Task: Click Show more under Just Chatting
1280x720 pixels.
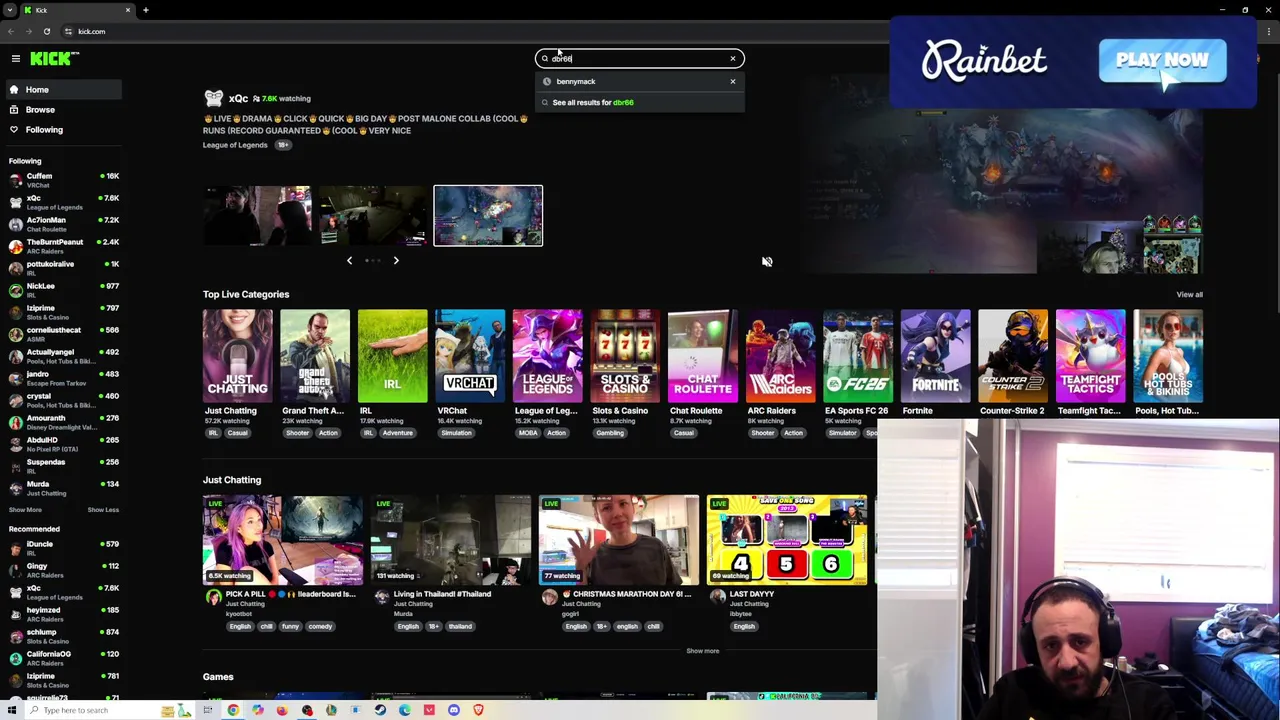Action: (x=702, y=651)
